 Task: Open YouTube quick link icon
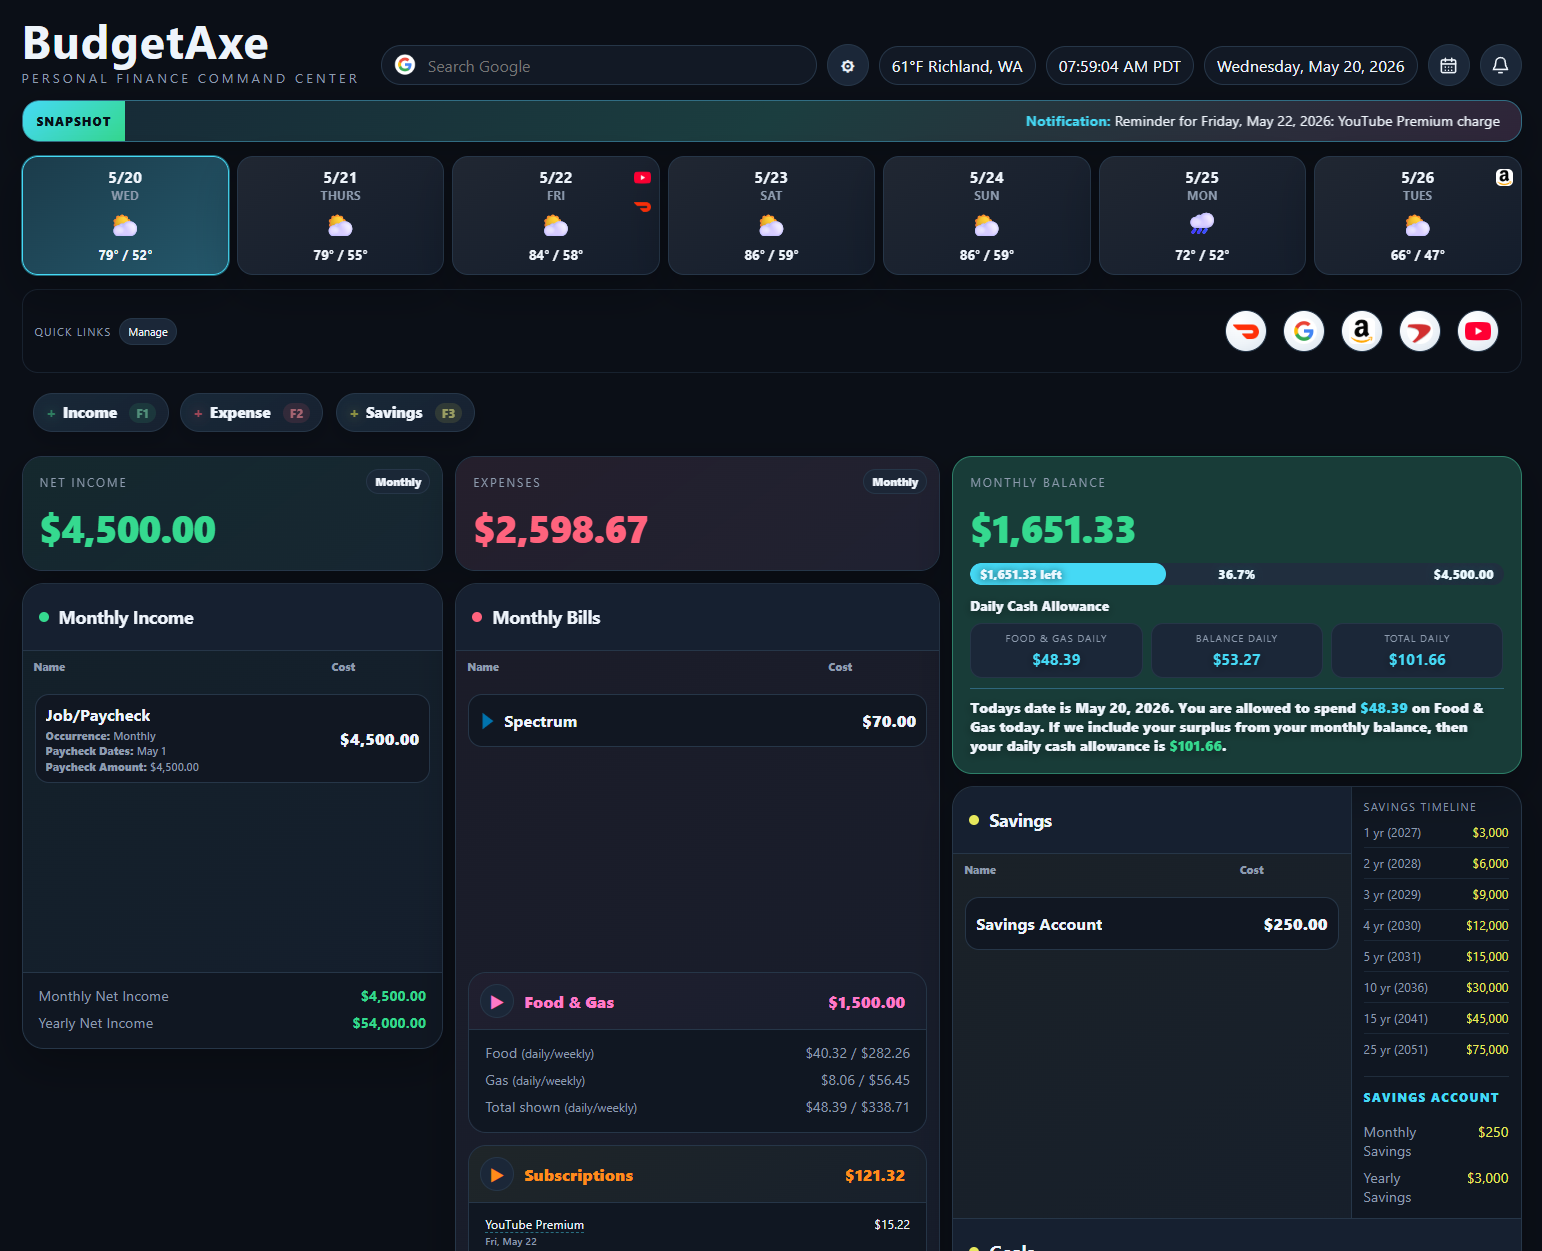[1478, 331]
